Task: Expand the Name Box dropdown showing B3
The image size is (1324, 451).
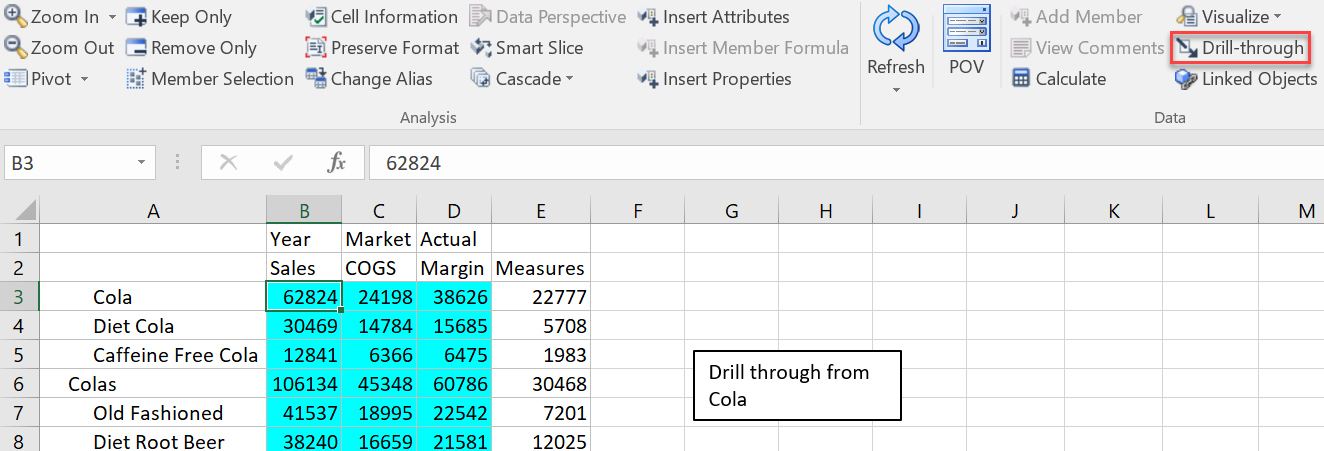Action: (141, 163)
